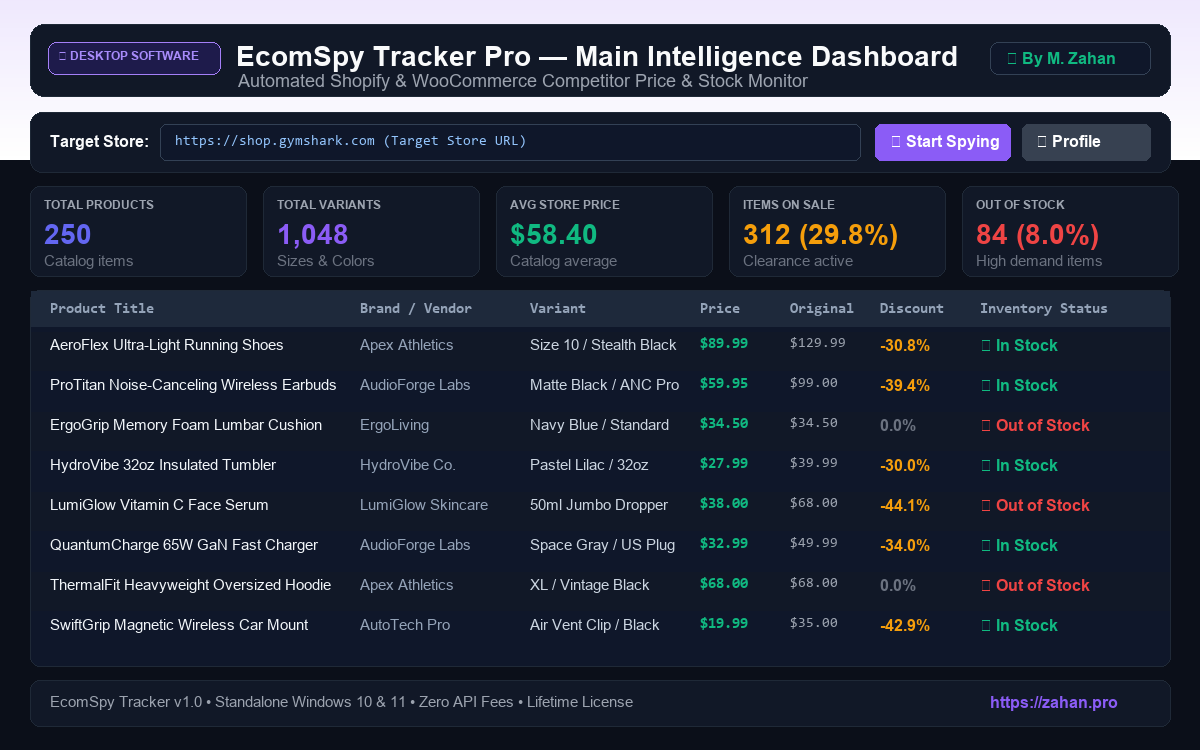Screen dimensions: 1200x750
Task: Click Apex Athletics vendor in AeroFlex row
Action: pyautogui.click(x=407, y=345)
